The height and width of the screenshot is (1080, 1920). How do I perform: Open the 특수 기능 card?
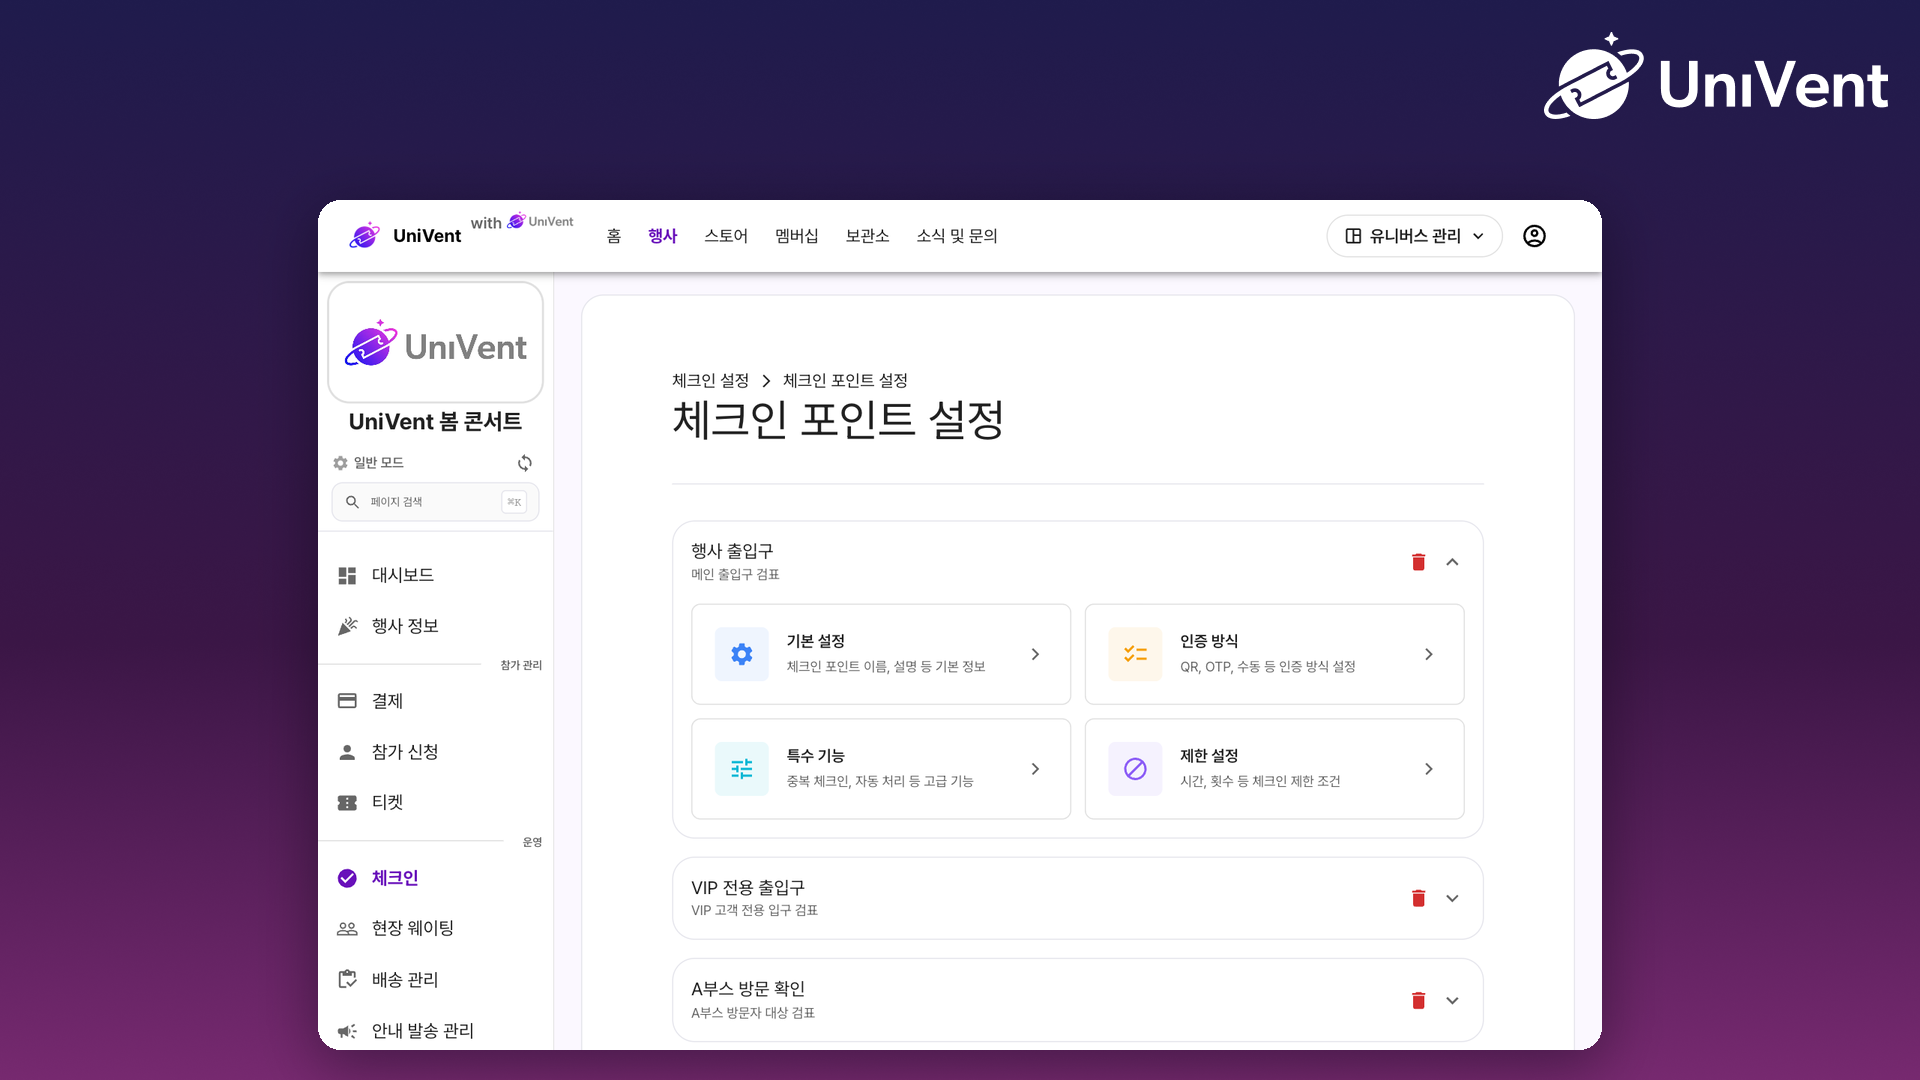(x=881, y=769)
